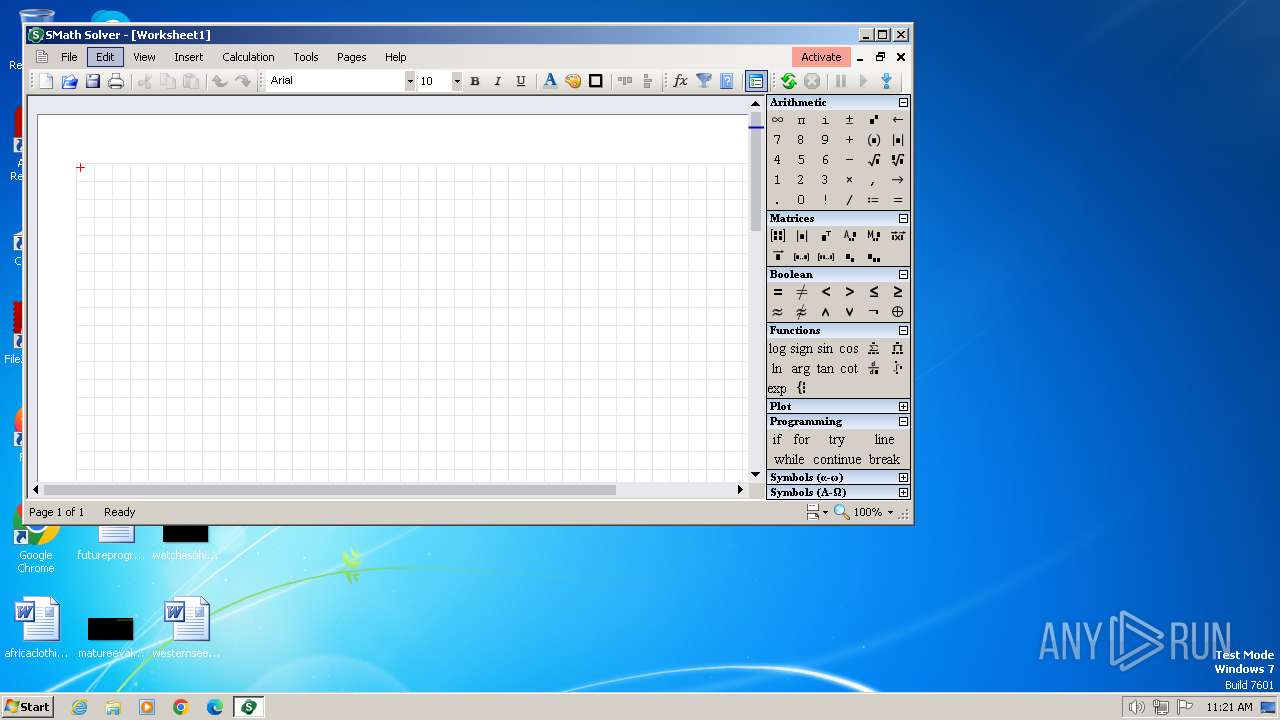Insert the less-or-equal Boolean operator
This screenshot has width=1280, height=720.
tap(873, 292)
